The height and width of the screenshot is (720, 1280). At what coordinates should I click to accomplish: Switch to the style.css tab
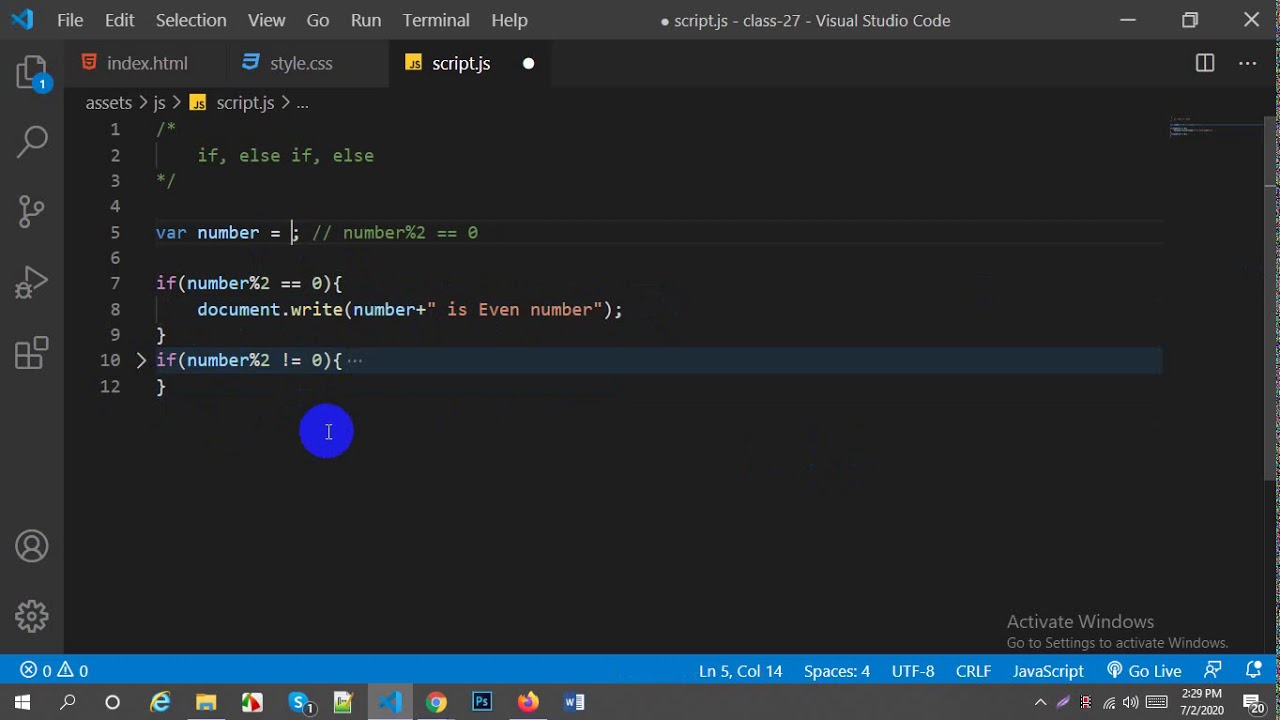301,63
